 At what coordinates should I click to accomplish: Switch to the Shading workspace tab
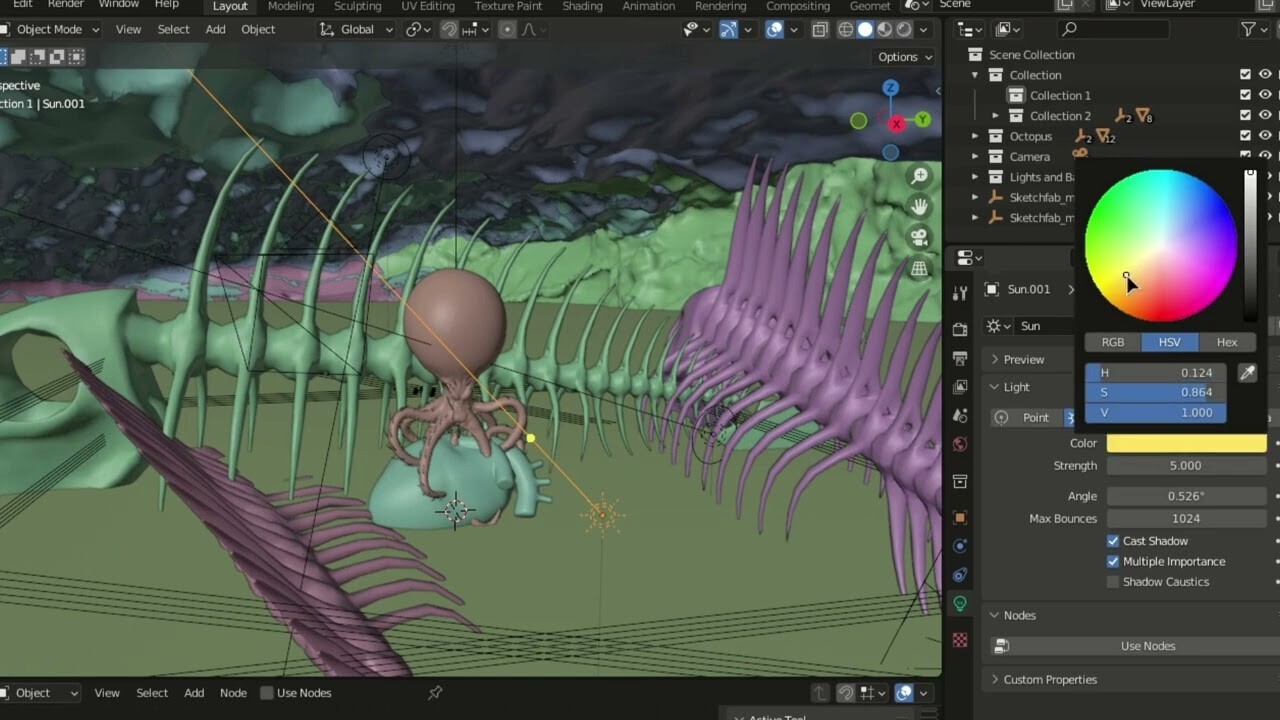[582, 6]
